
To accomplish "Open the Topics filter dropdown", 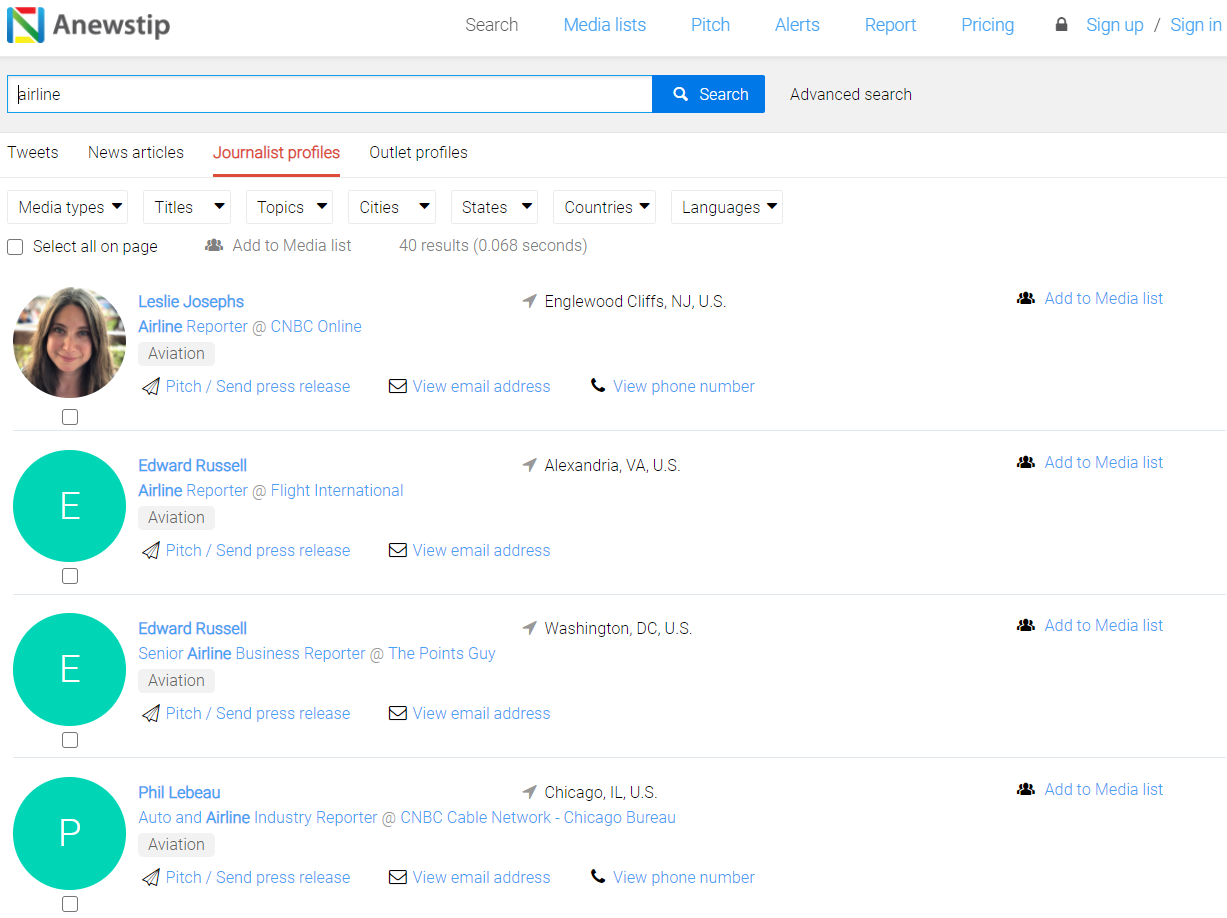I will pos(290,207).
